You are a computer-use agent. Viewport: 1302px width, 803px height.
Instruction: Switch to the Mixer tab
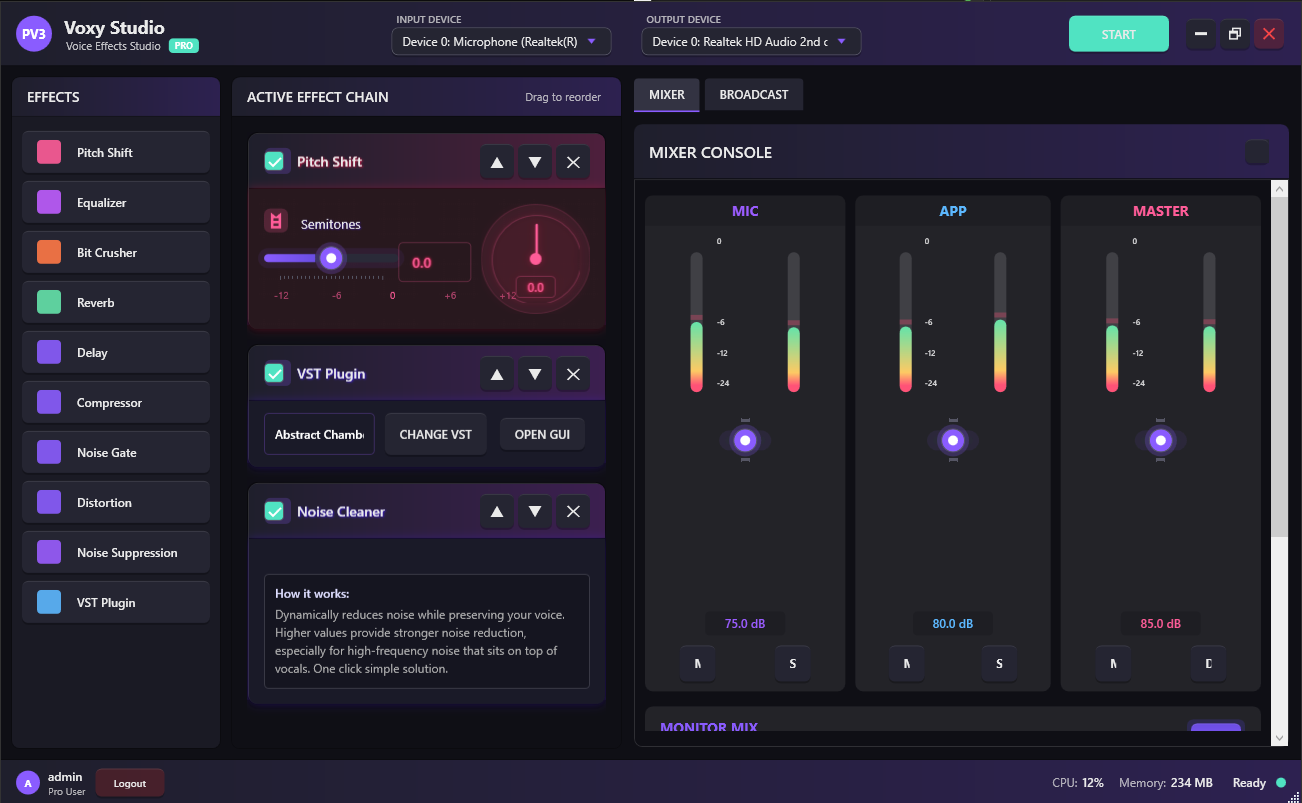[667, 95]
